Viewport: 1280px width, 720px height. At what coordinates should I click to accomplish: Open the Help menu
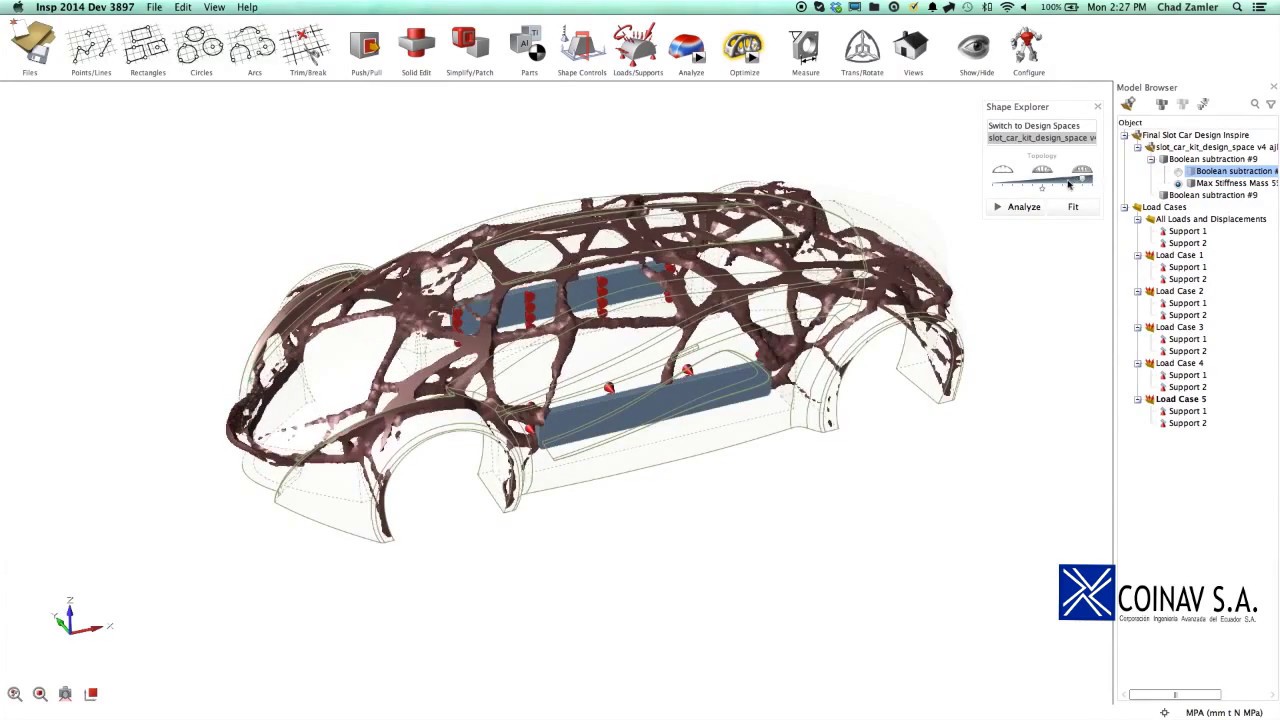[247, 7]
